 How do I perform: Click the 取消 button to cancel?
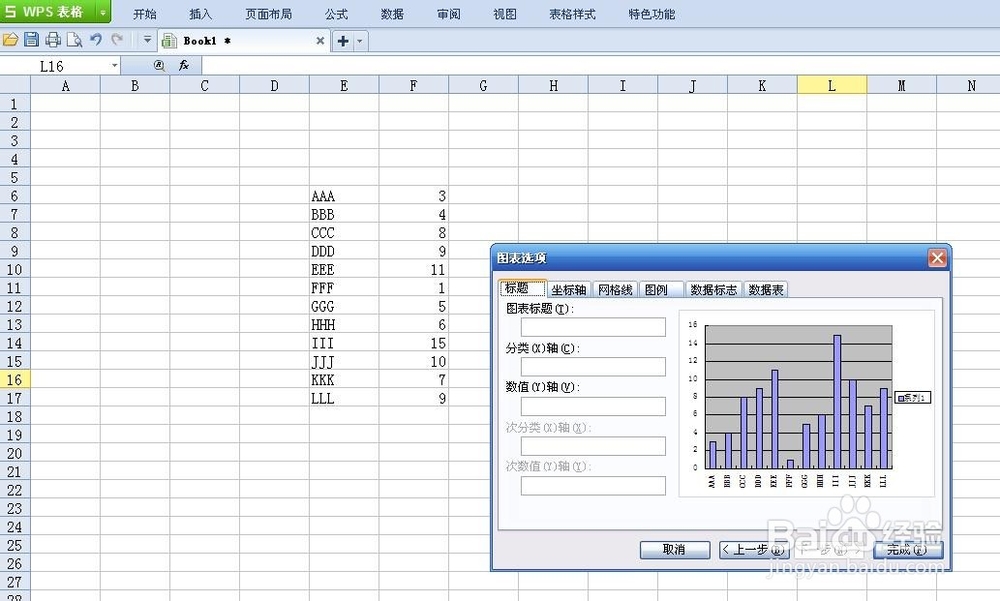(x=674, y=549)
